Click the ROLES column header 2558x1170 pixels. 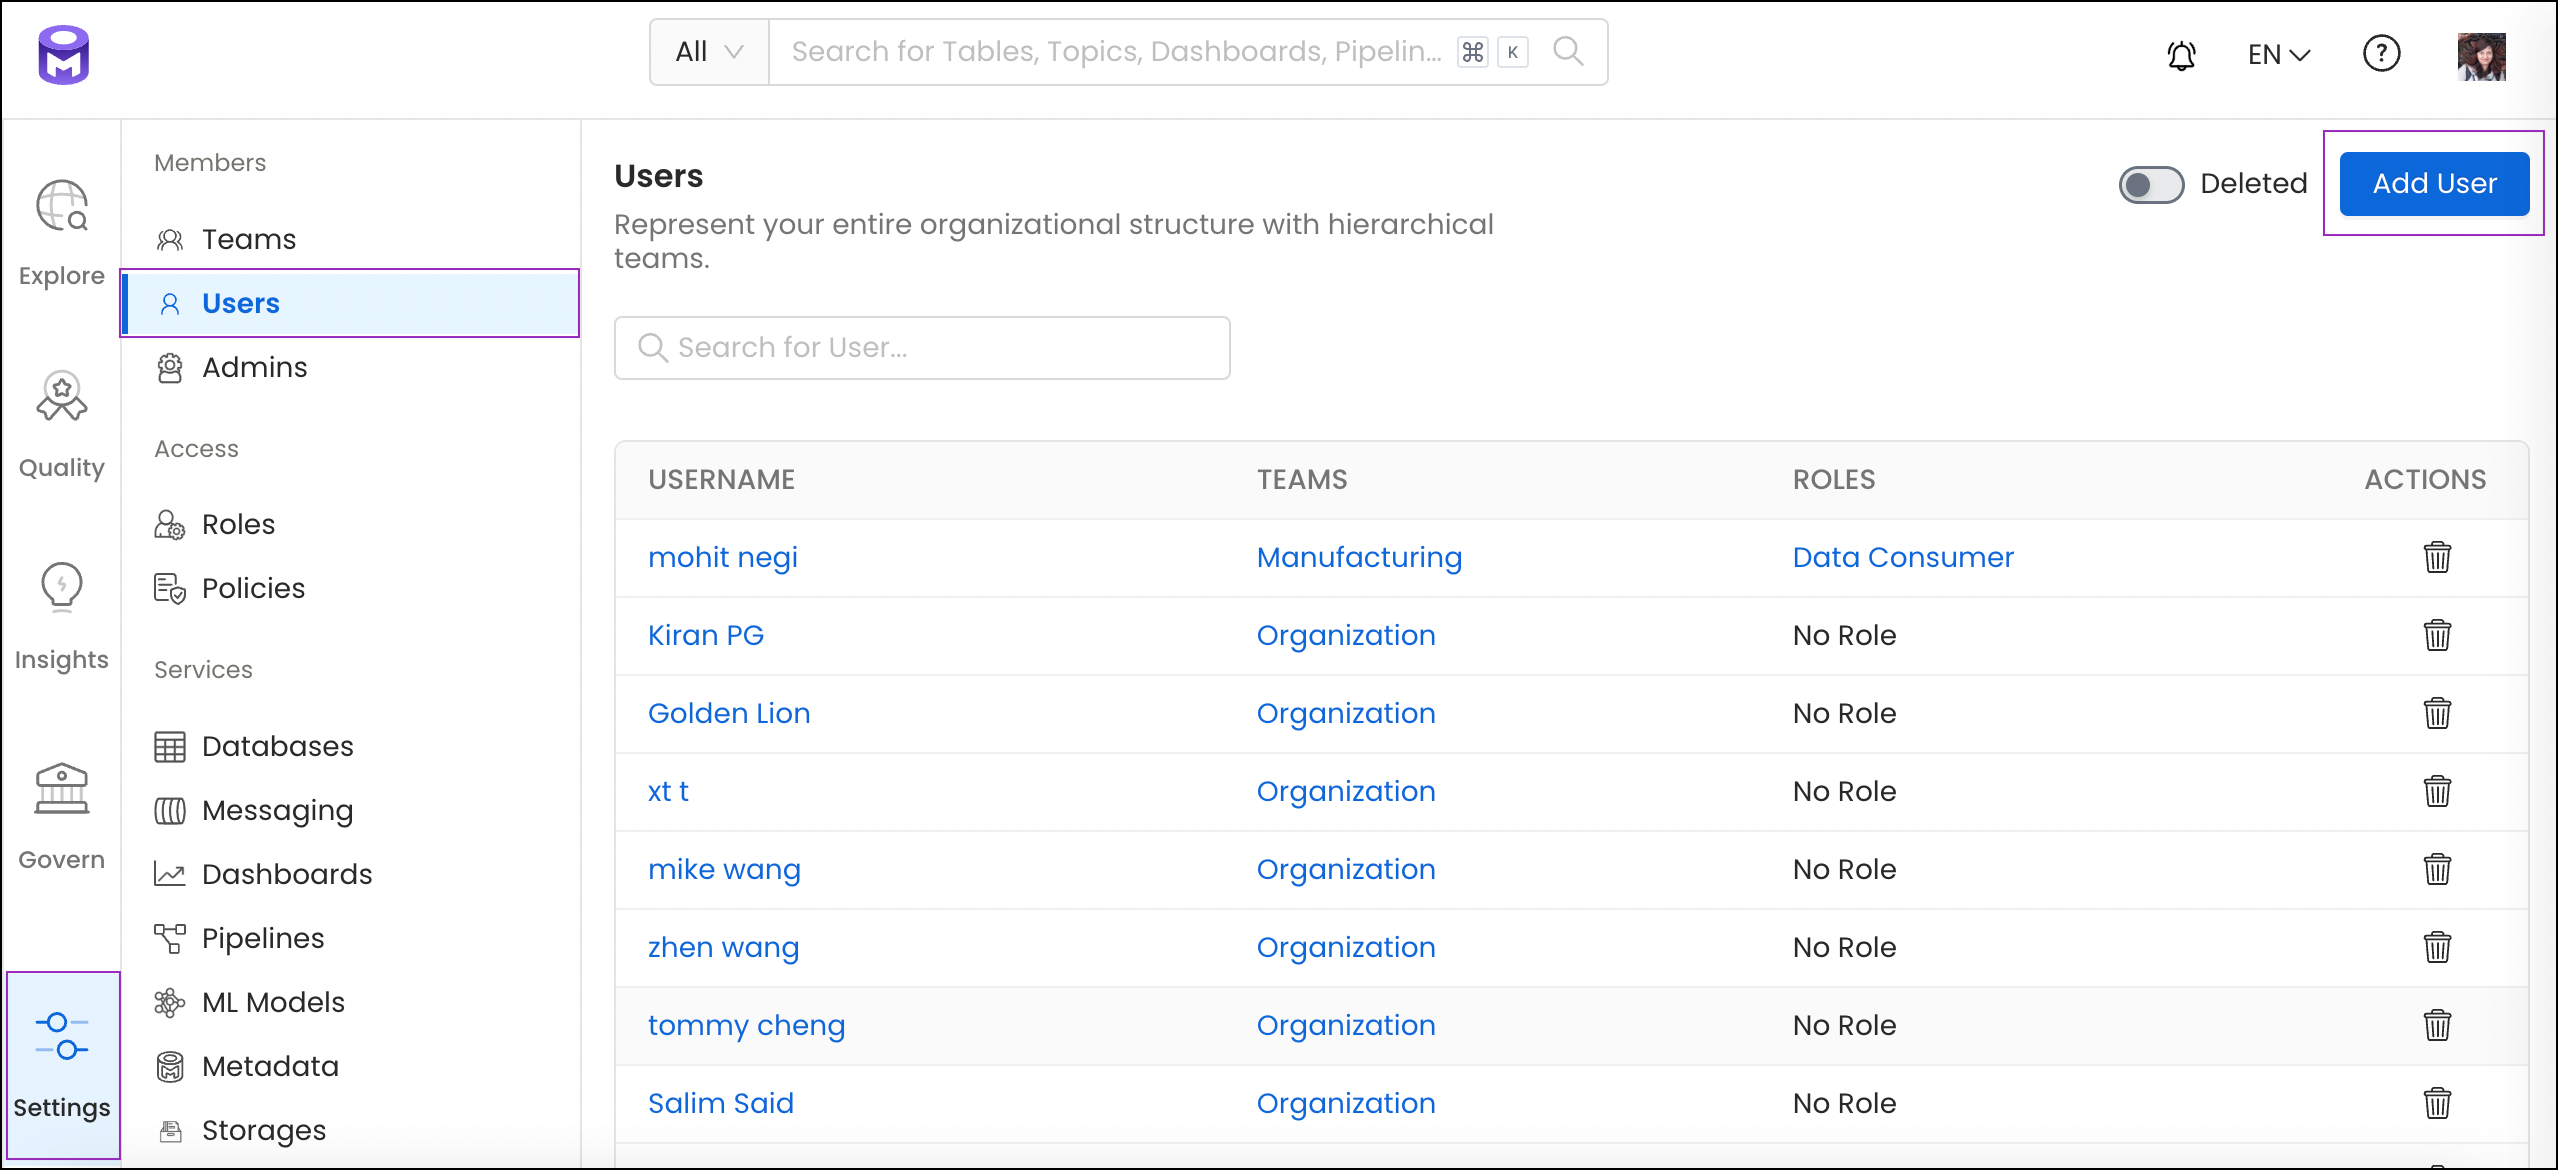(1834, 480)
